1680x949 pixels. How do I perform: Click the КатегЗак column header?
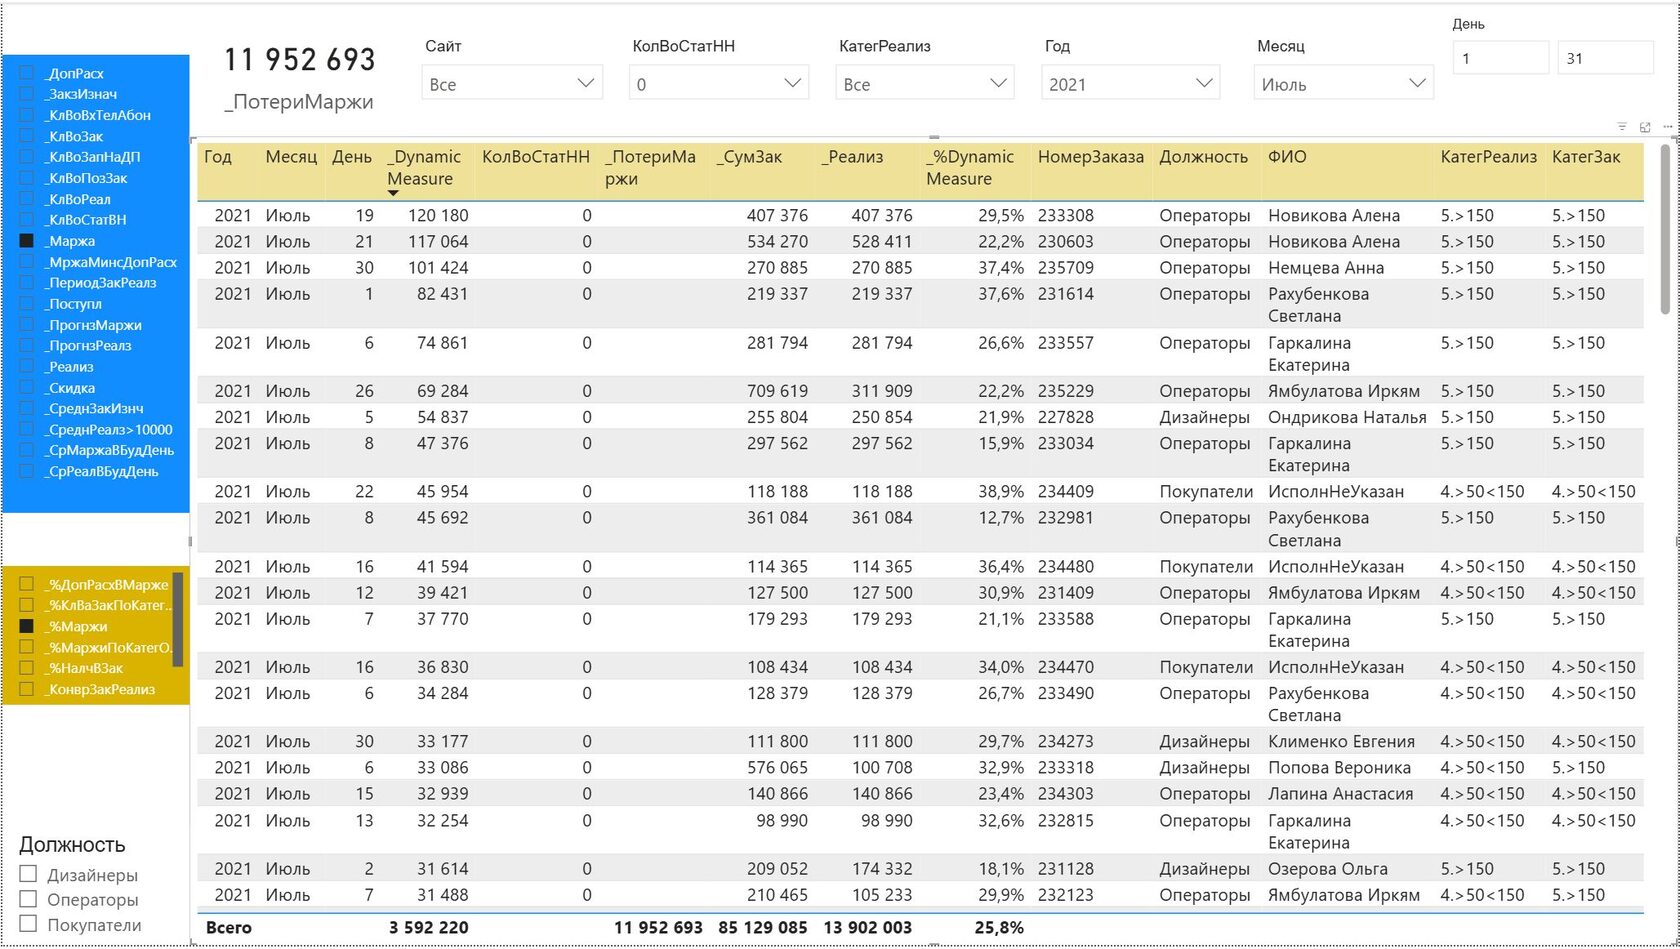tap(1586, 157)
